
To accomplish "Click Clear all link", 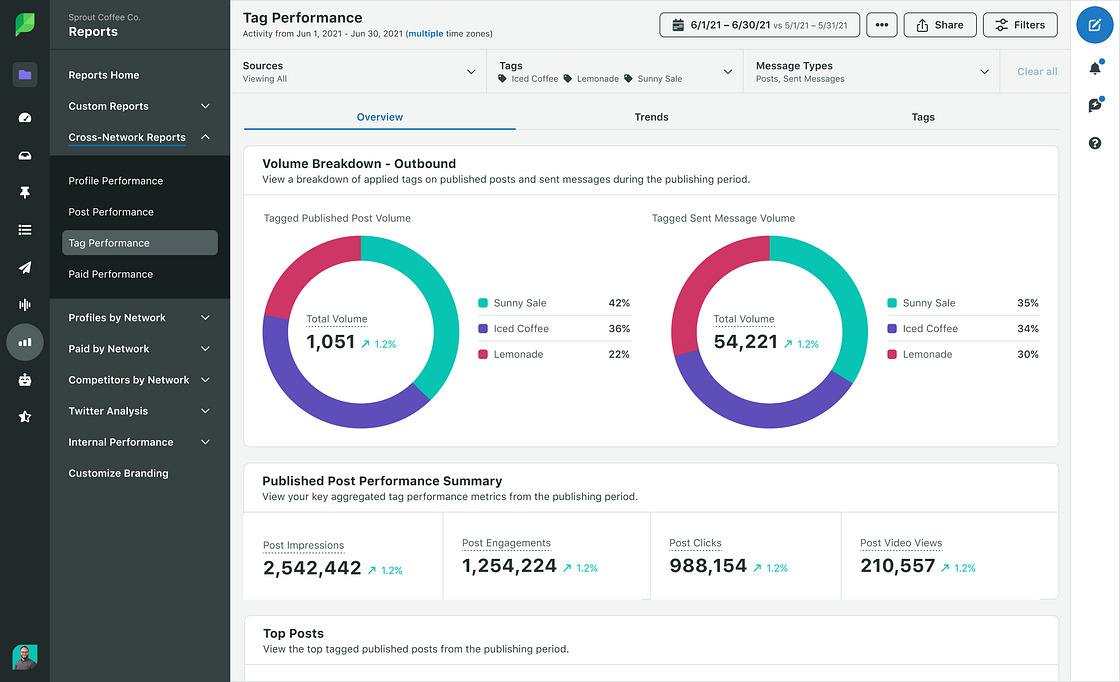I will pyautogui.click(x=1036, y=71).
